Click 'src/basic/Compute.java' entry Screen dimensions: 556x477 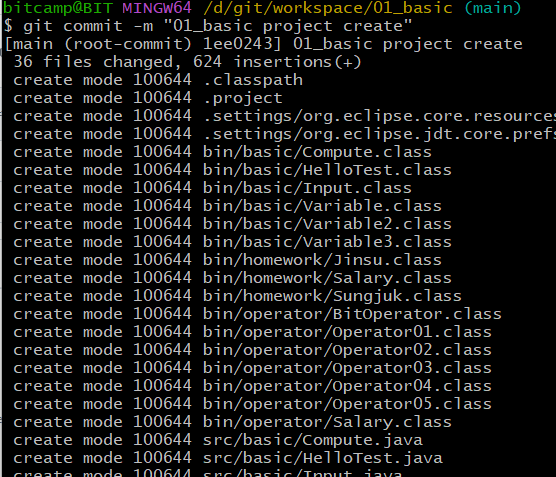(x=312, y=440)
